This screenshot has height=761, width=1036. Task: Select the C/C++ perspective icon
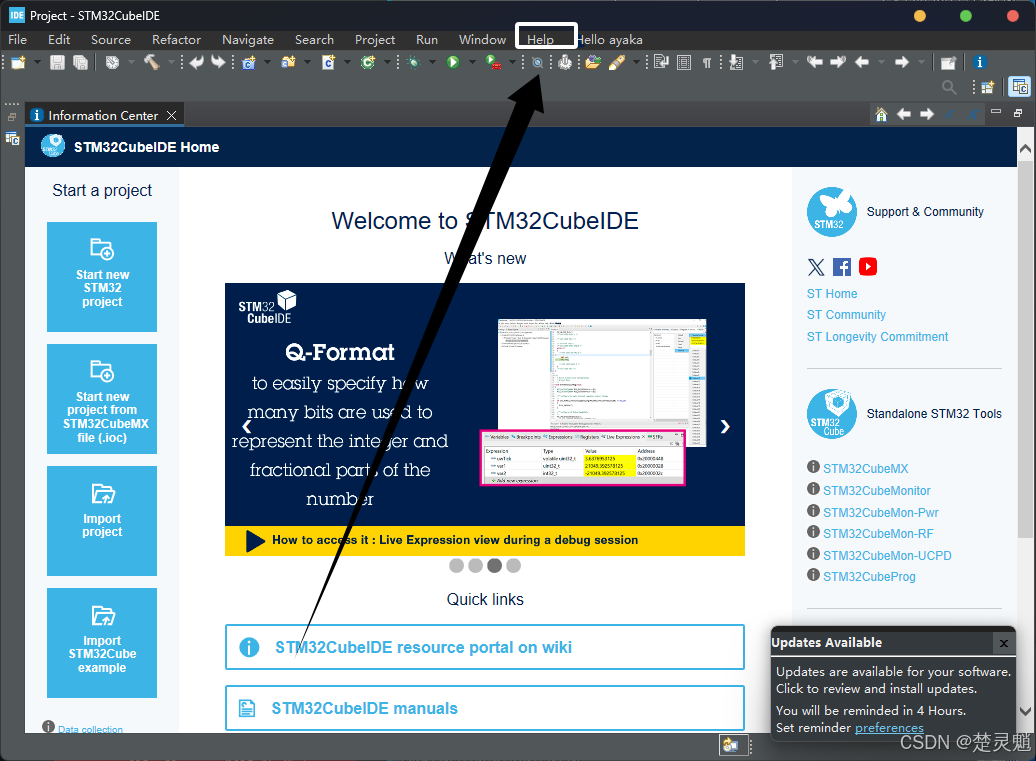coord(1019,87)
